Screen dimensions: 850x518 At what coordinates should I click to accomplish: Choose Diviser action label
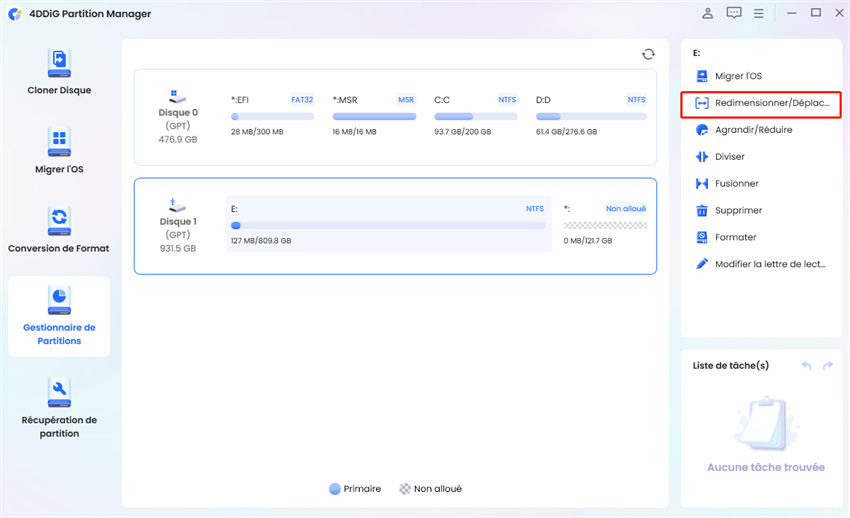point(730,157)
